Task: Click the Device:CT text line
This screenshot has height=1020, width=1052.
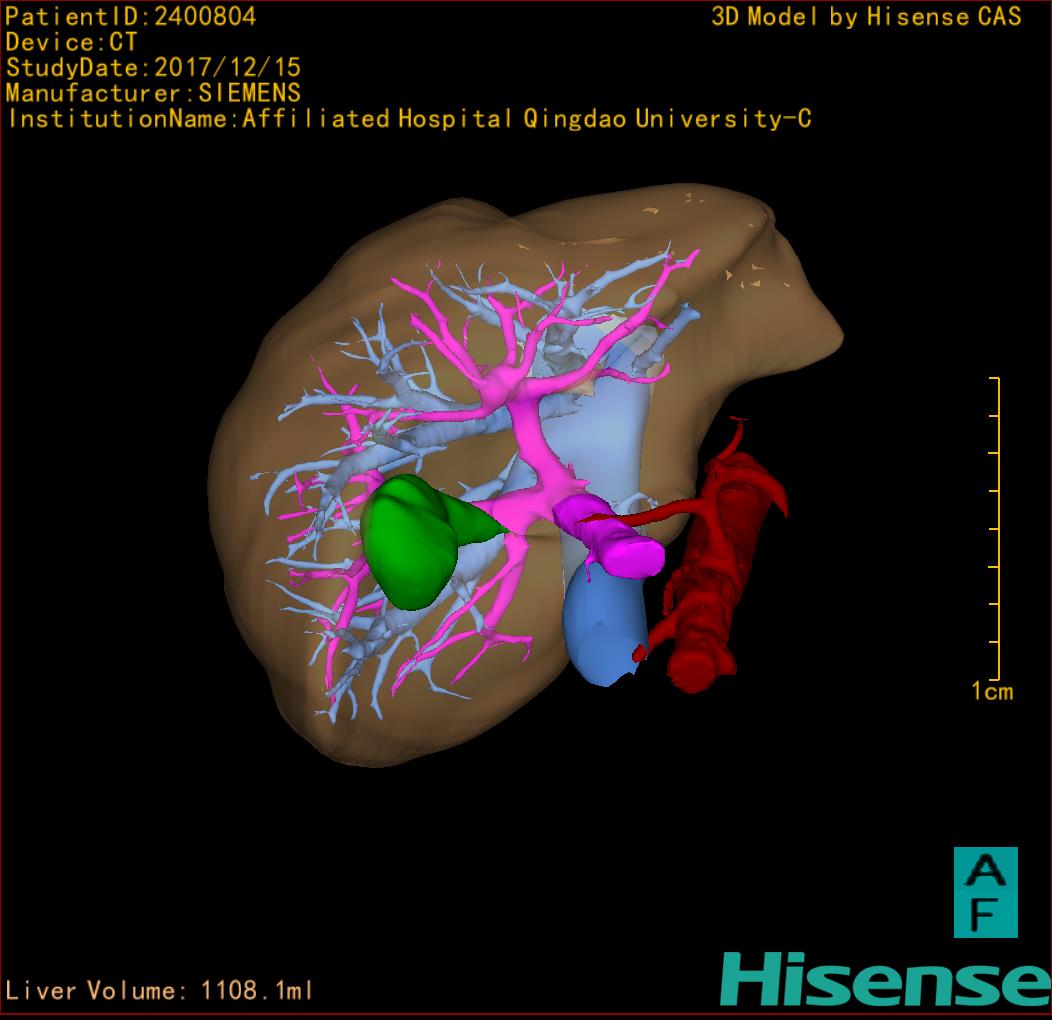Action: (x=71, y=42)
